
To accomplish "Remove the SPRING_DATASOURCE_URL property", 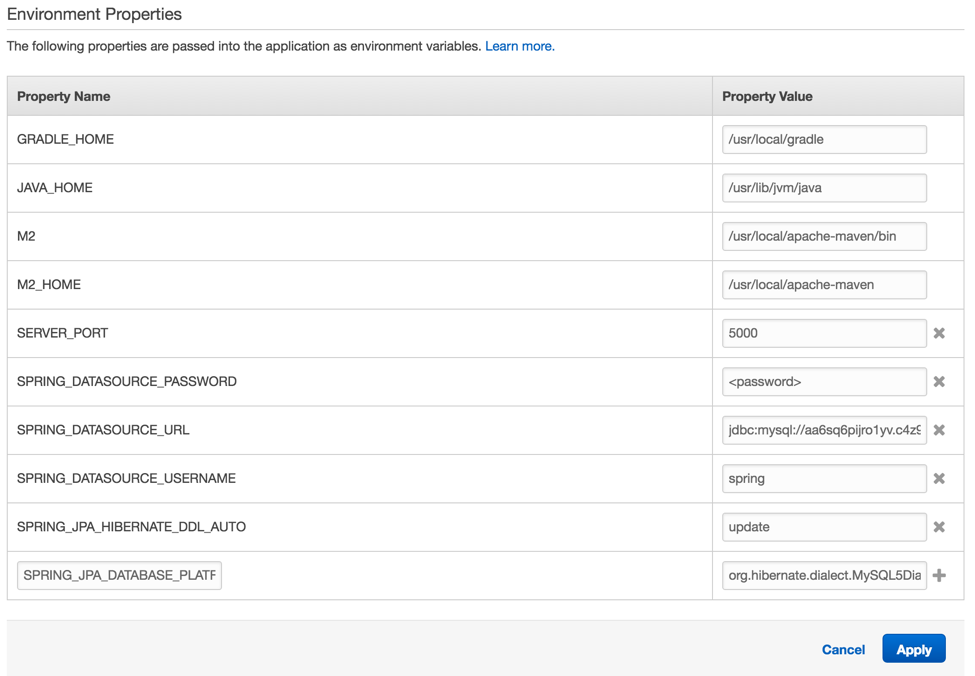I will (x=939, y=430).
